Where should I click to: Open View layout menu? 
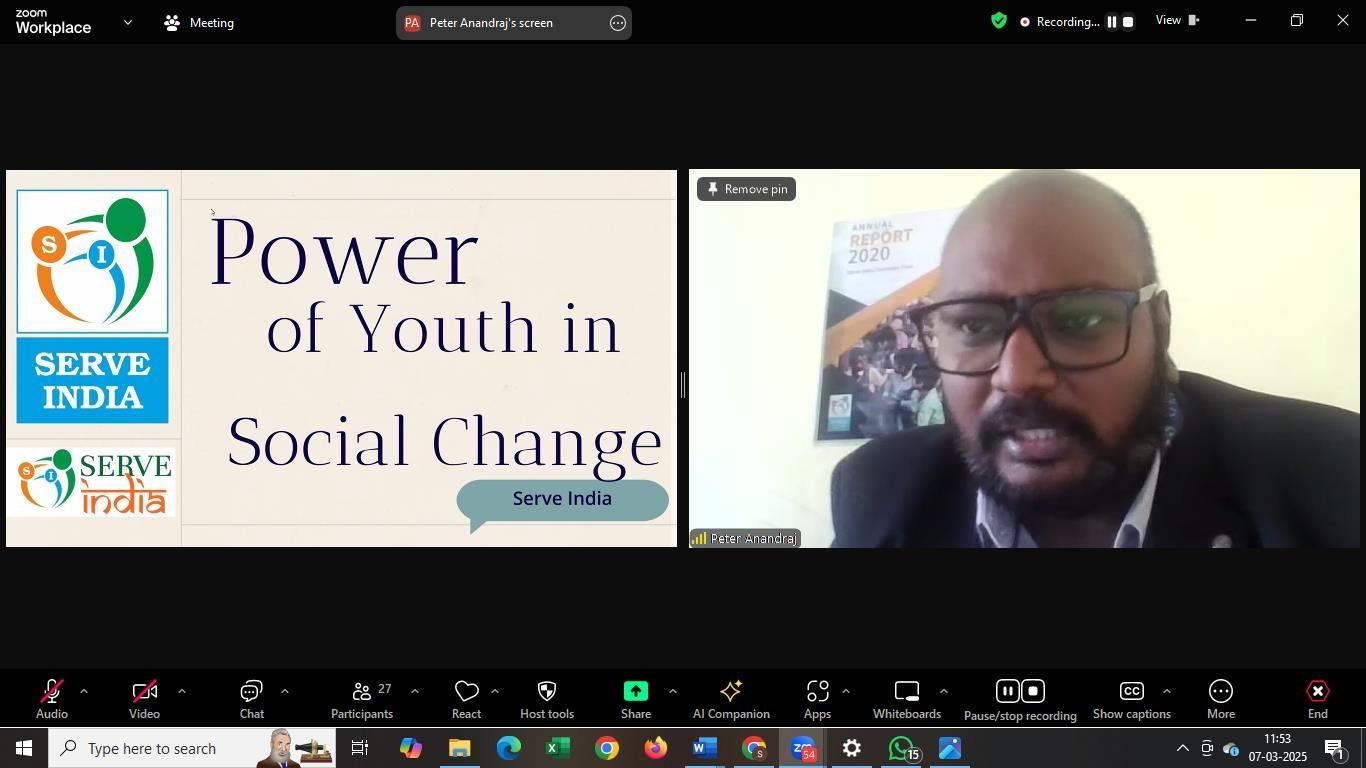click(1177, 21)
